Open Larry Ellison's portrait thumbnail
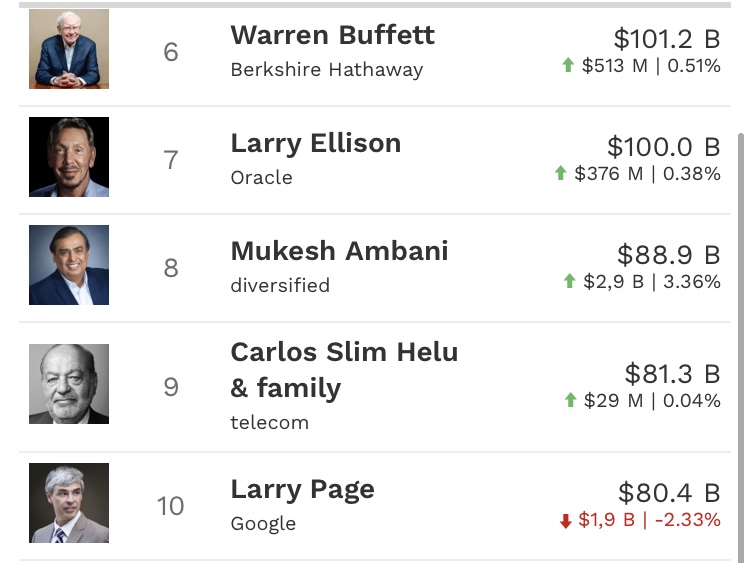750x563 pixels. coord(68,158)
